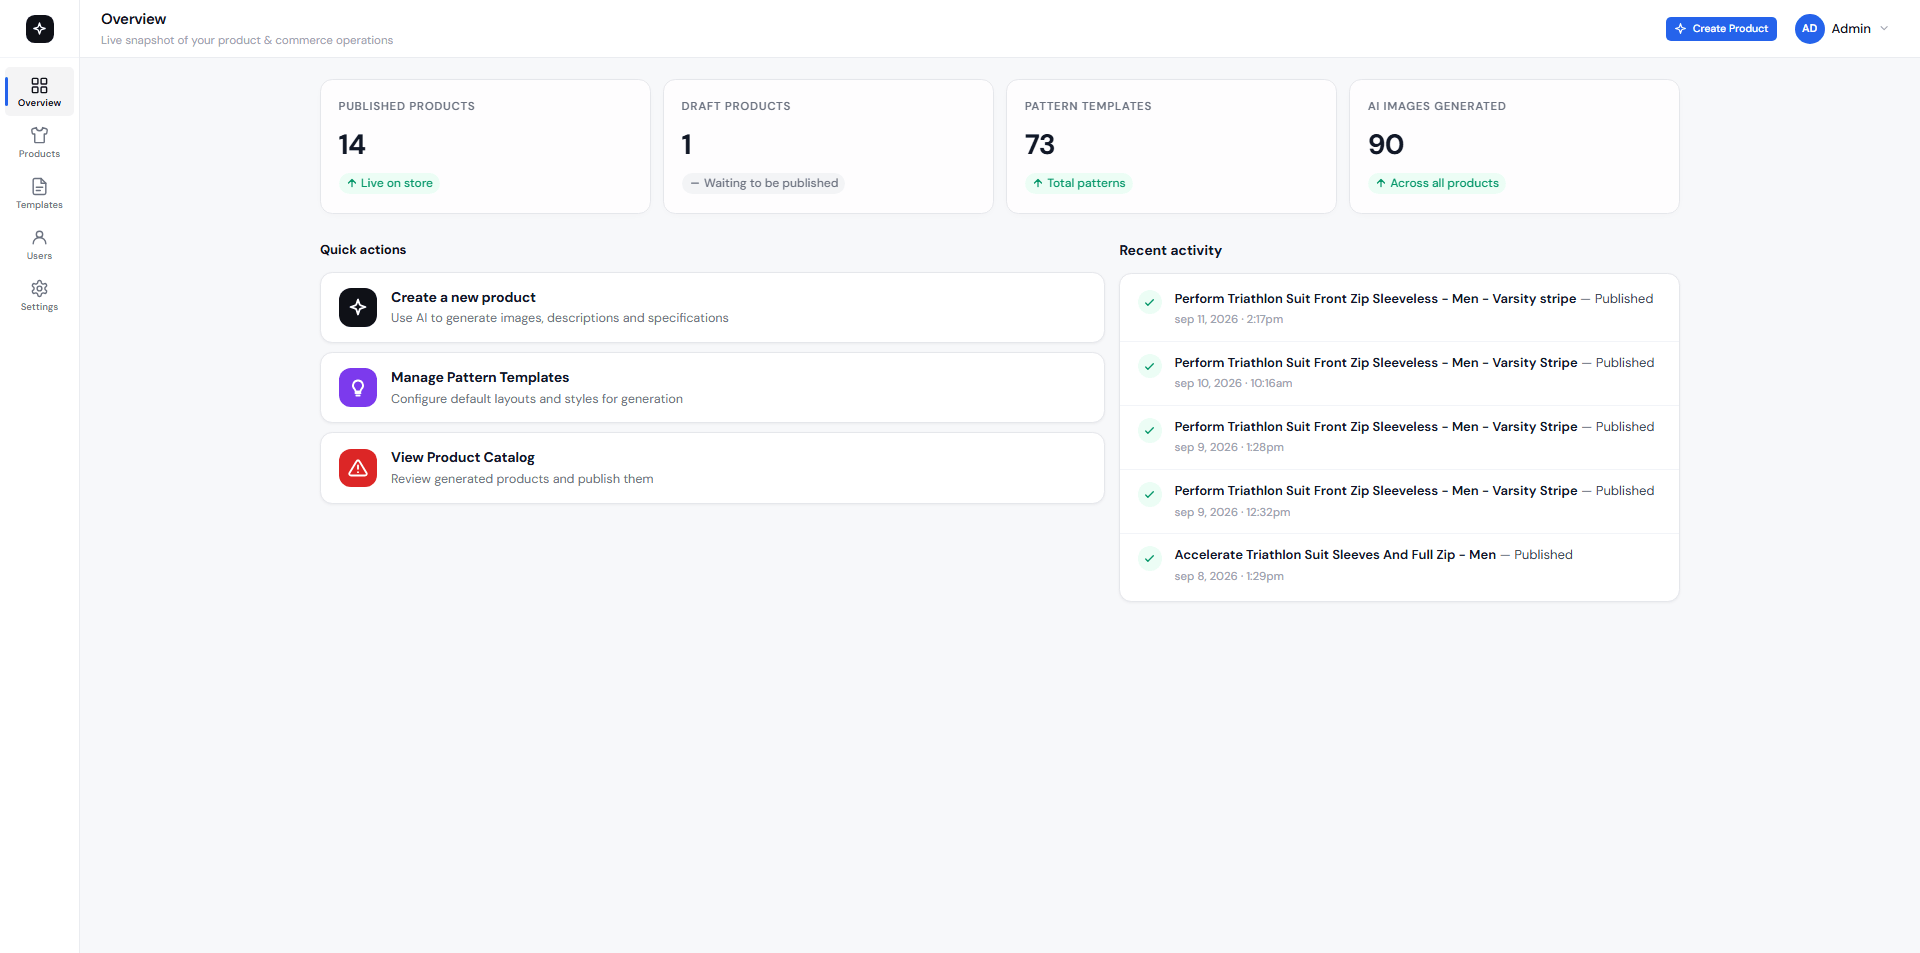Click the app logo in the sidebar

[39, 29]
